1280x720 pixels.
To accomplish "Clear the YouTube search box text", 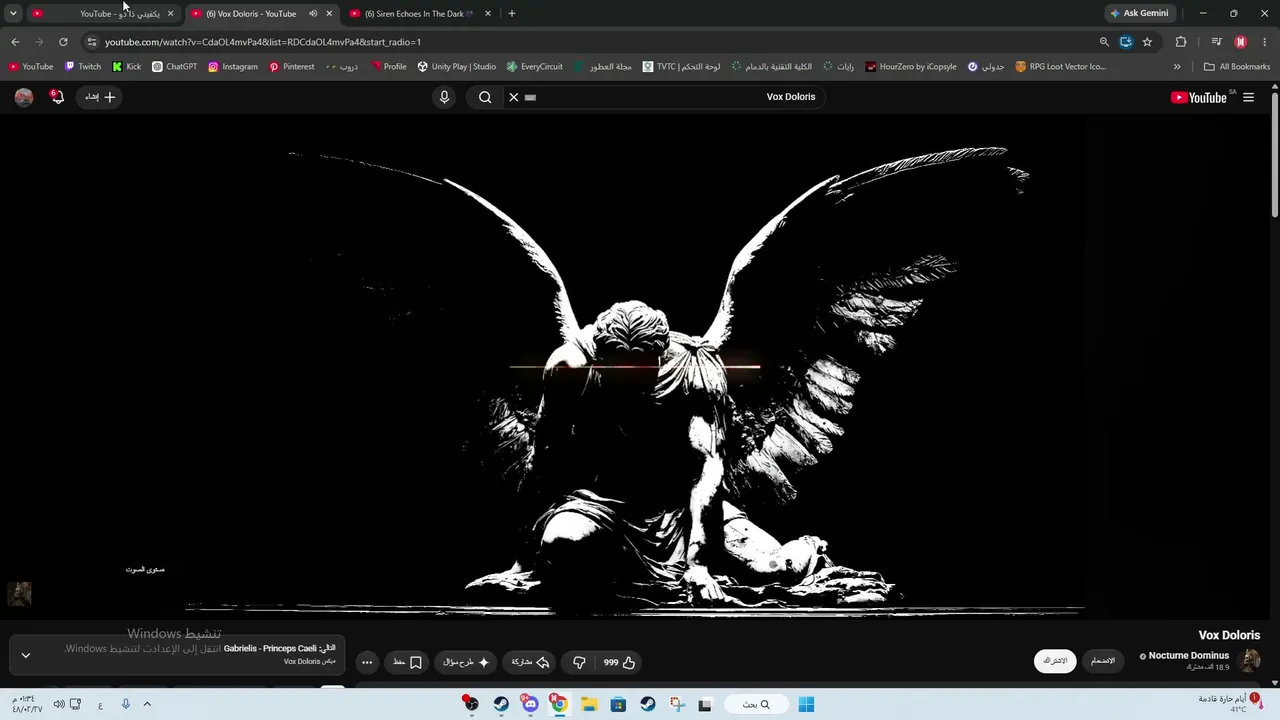I will point(514,97).
